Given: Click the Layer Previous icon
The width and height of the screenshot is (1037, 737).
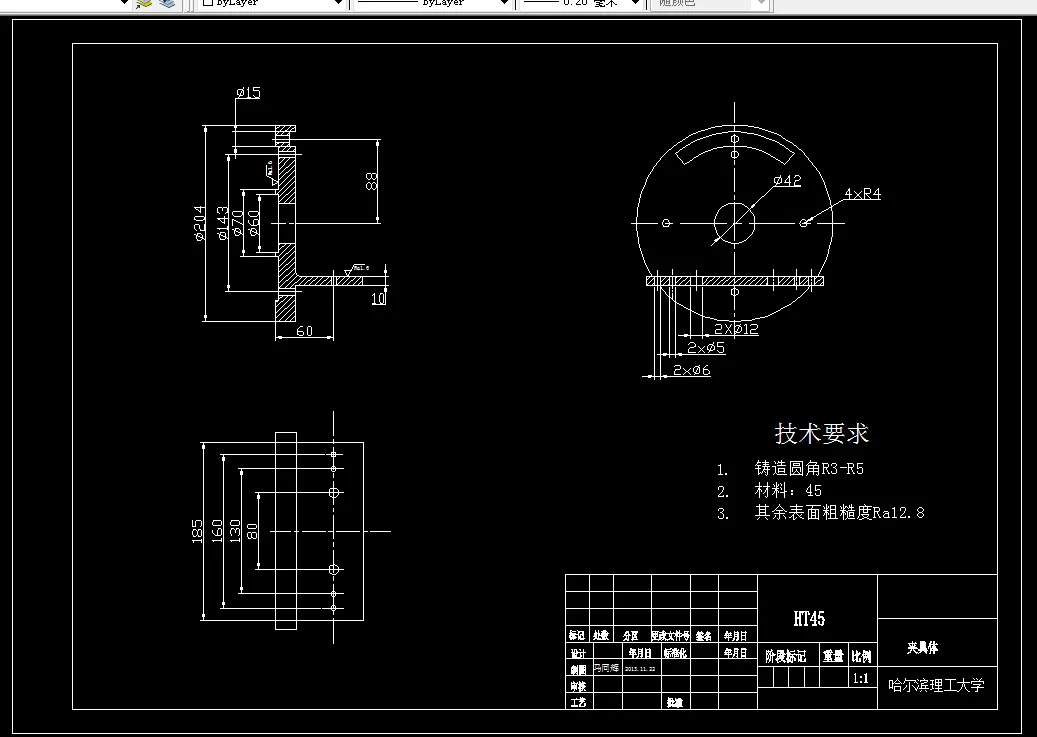Looking at the screenshot, I should [166, 4].
